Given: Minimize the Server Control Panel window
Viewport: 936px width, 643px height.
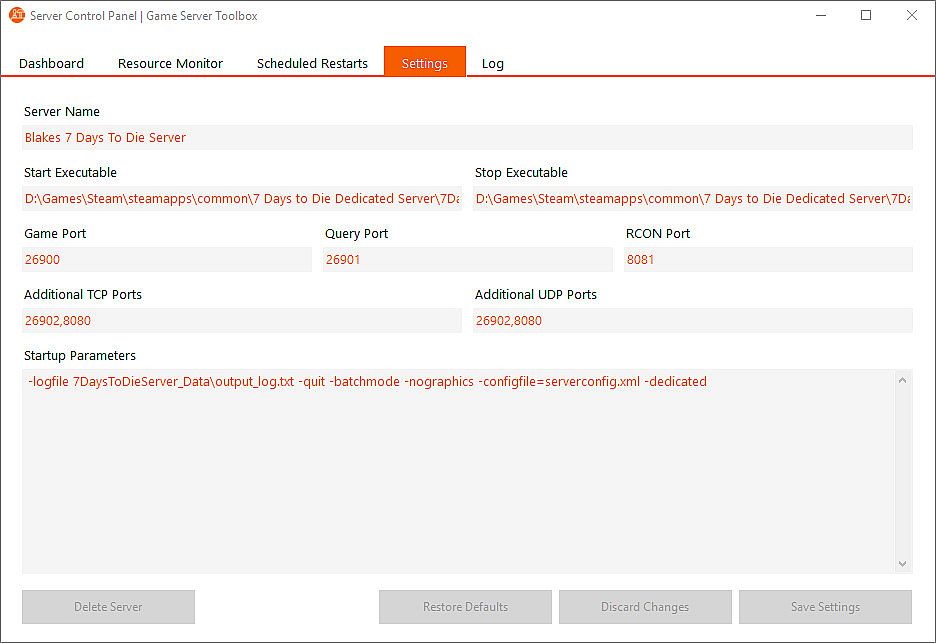Looking at the screenshot, I should (821, 15).
